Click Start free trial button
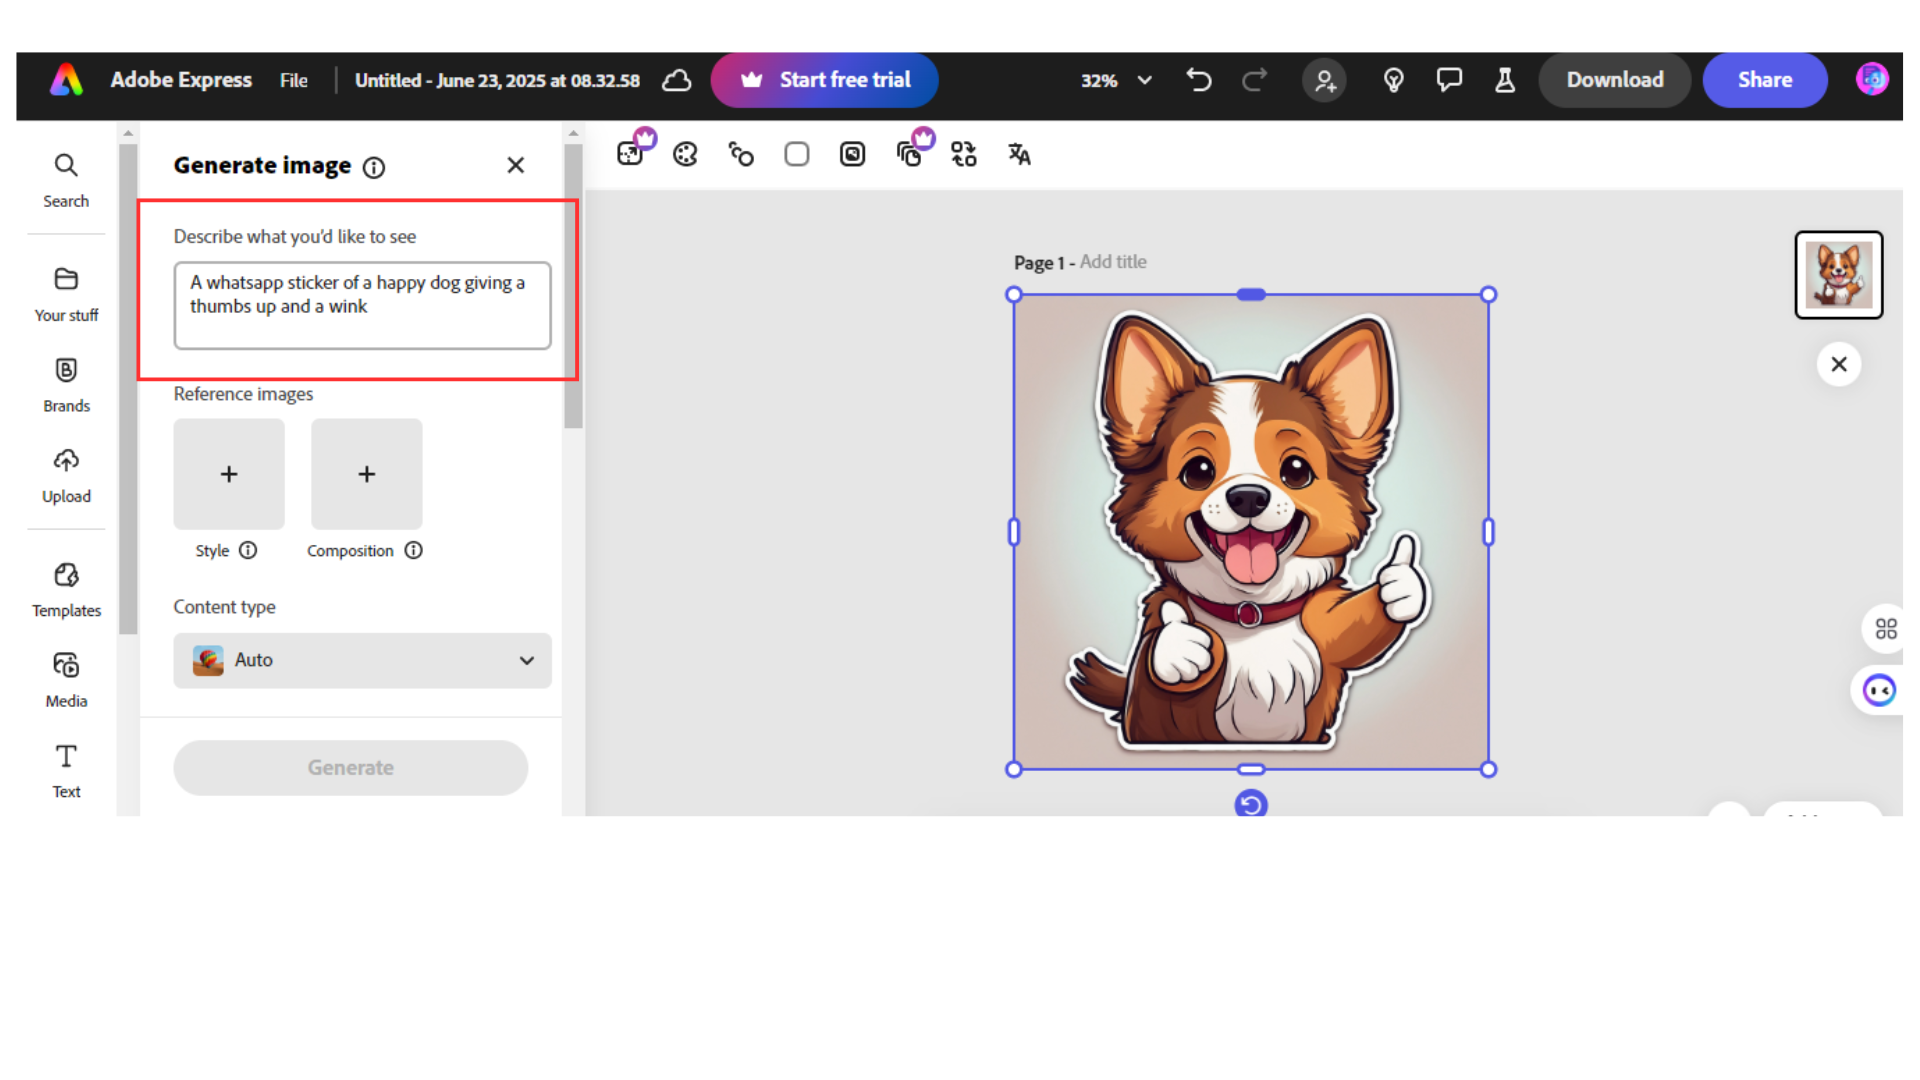Viewport: 1920px width, 1080px height. (824, 80)
